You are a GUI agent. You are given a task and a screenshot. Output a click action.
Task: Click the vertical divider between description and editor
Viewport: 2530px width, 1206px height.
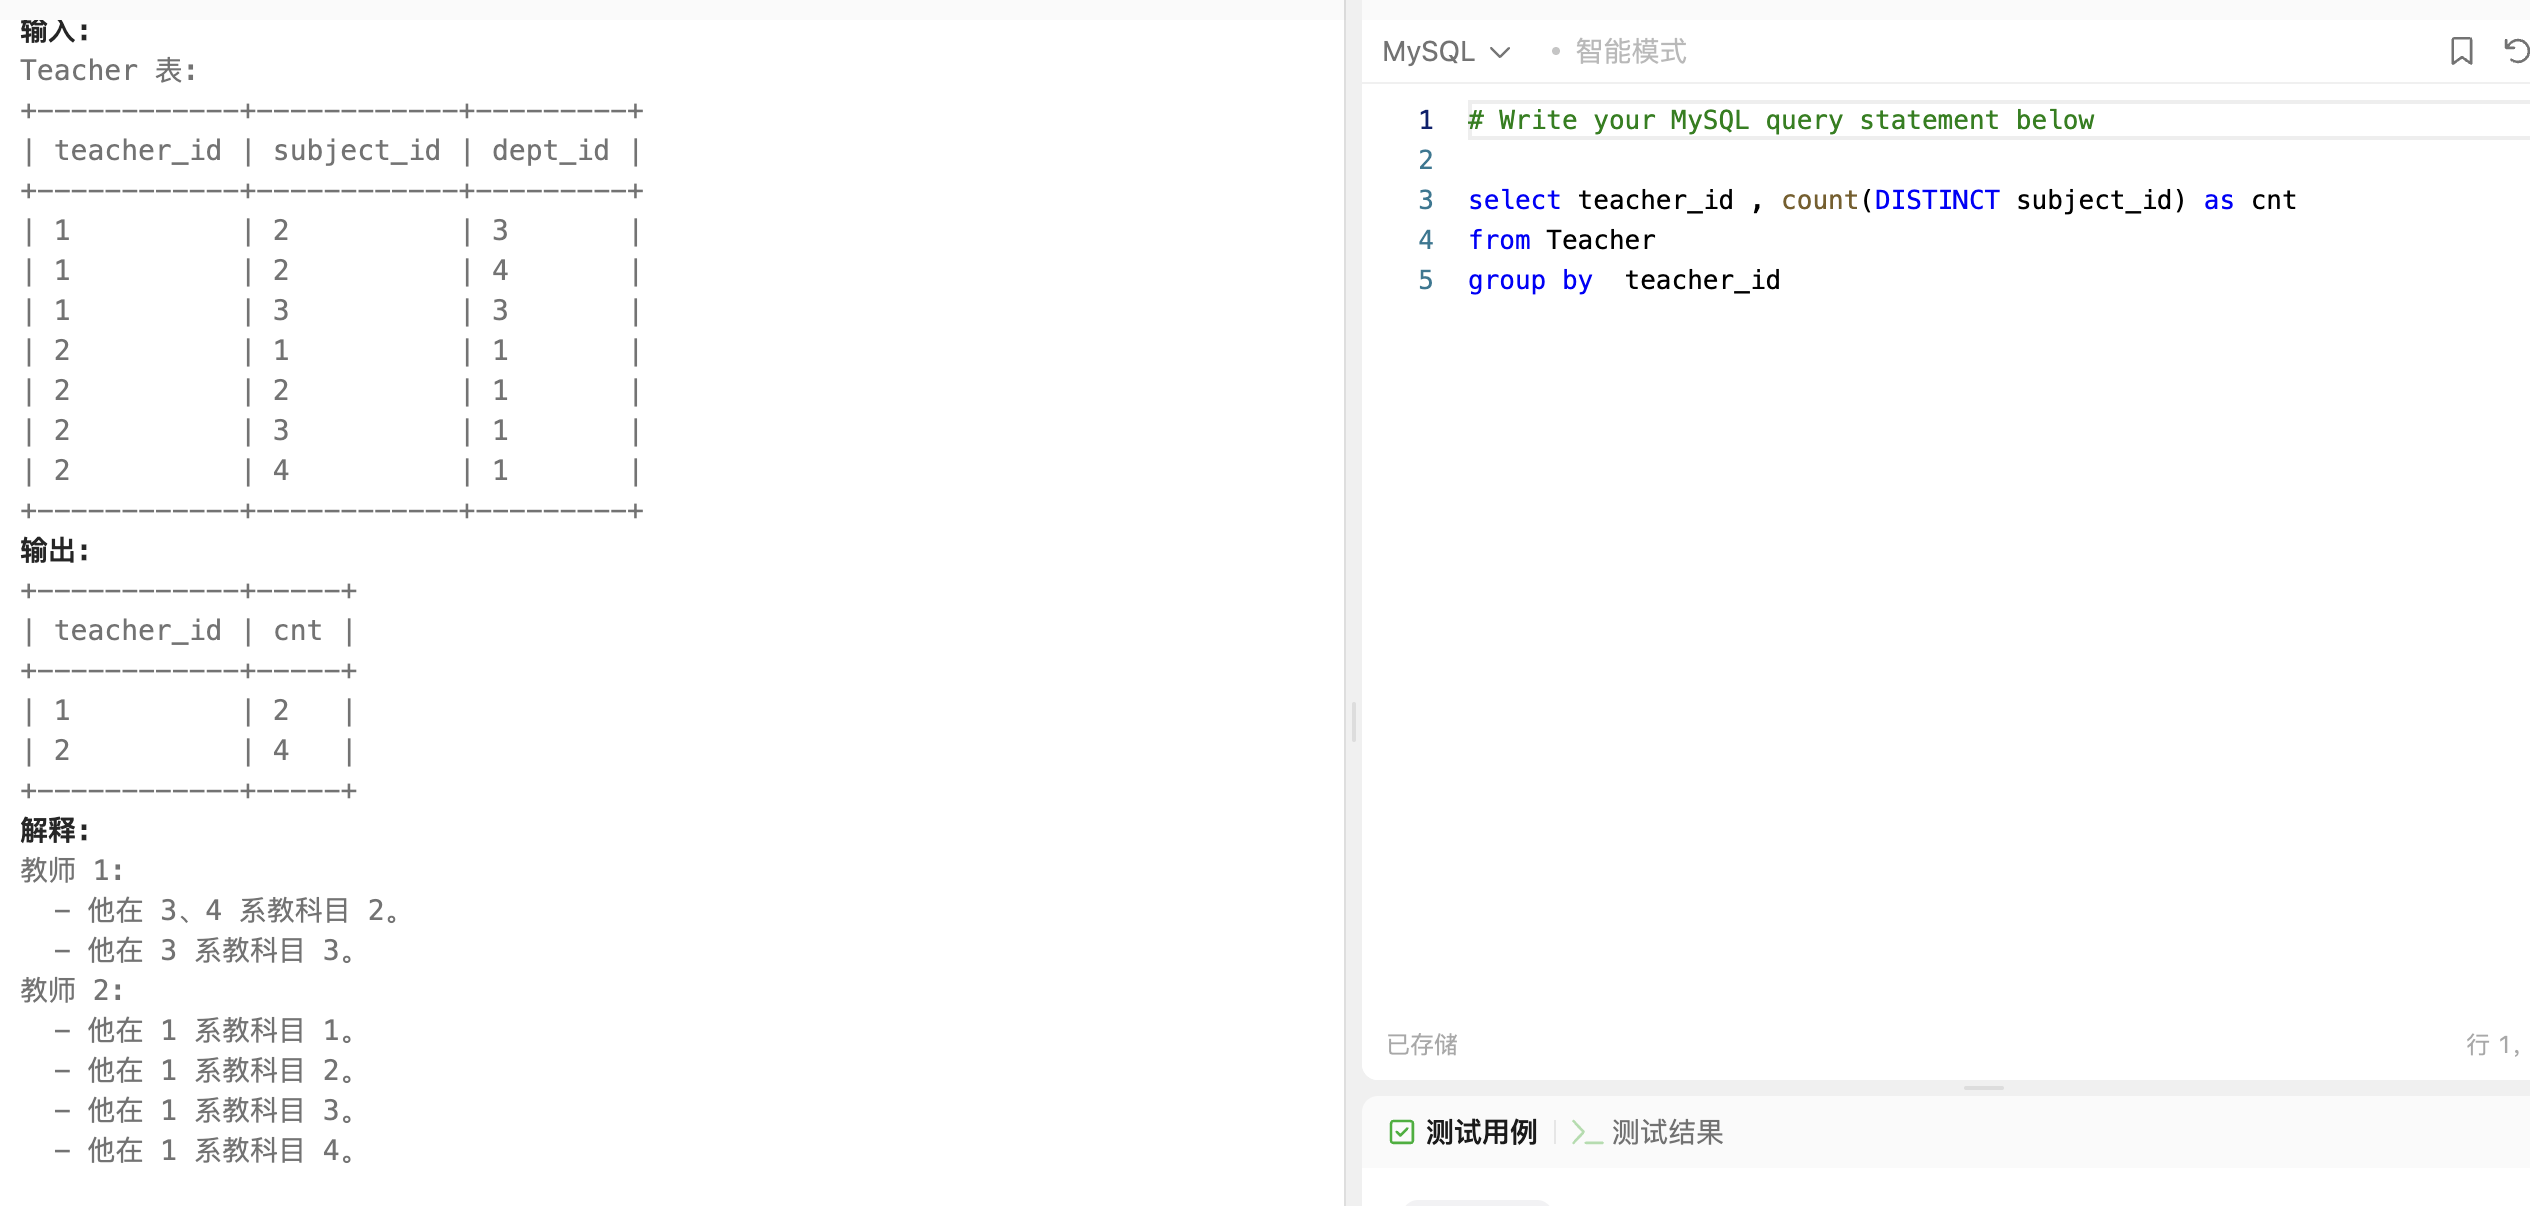point(1353,720)
